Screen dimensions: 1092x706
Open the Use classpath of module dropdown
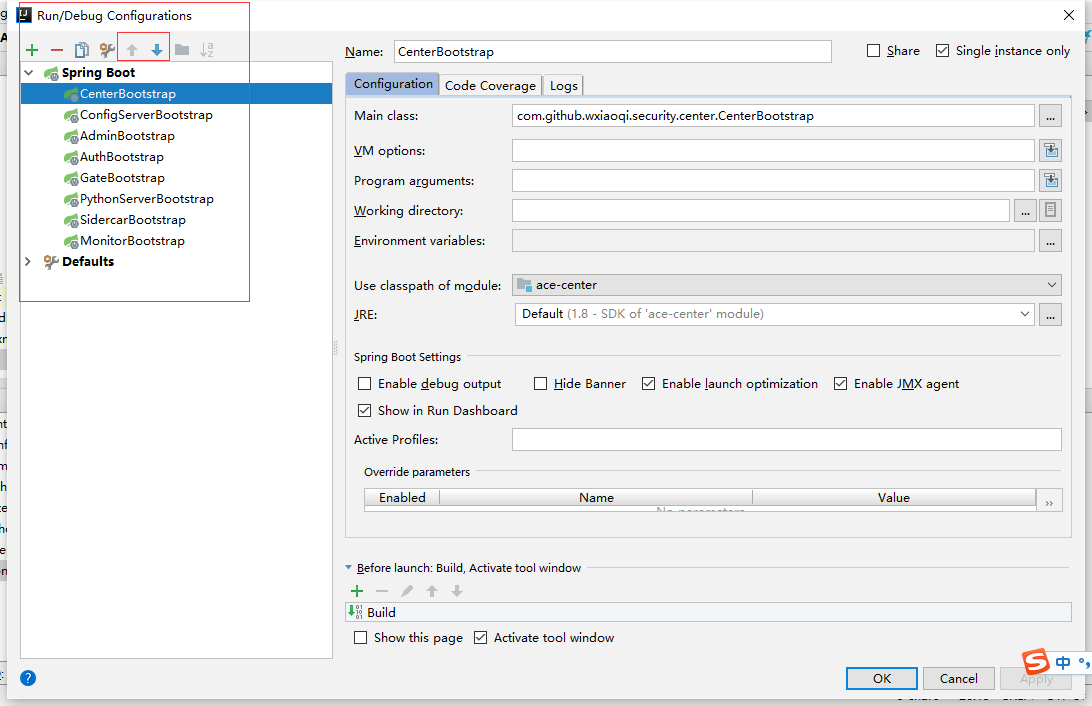[786, 285]
